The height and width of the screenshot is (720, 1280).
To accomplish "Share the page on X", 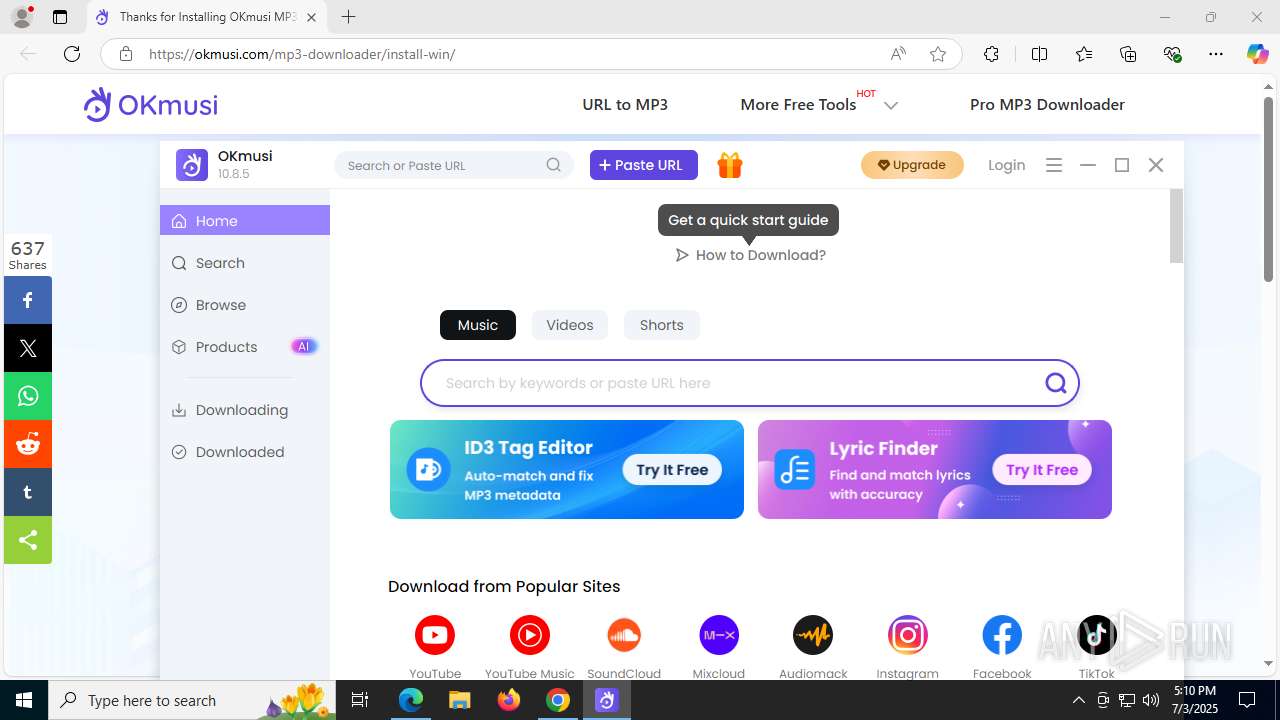I will [x=28, y=348].
